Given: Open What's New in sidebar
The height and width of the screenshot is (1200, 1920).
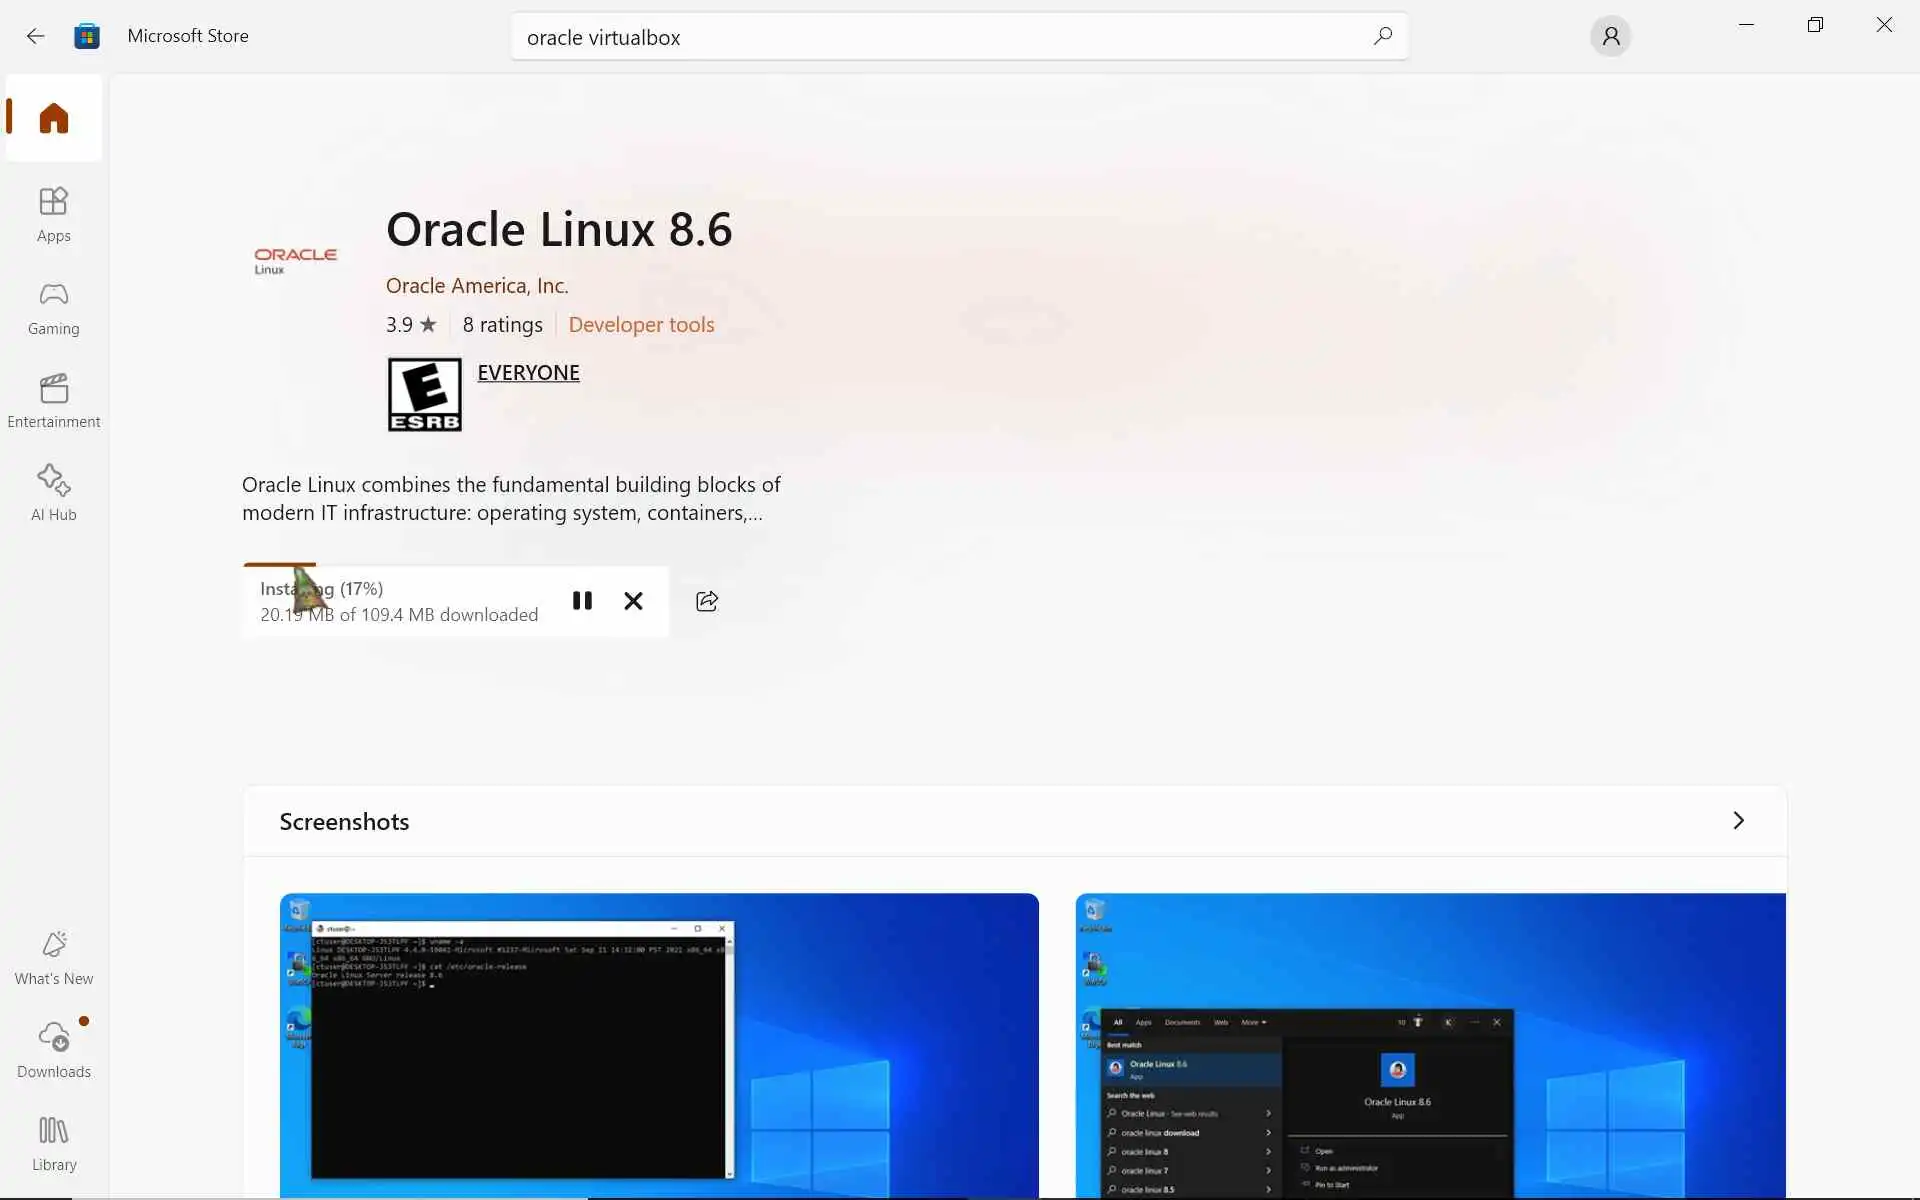Looking at the screenshot, I should pos(54,957).
